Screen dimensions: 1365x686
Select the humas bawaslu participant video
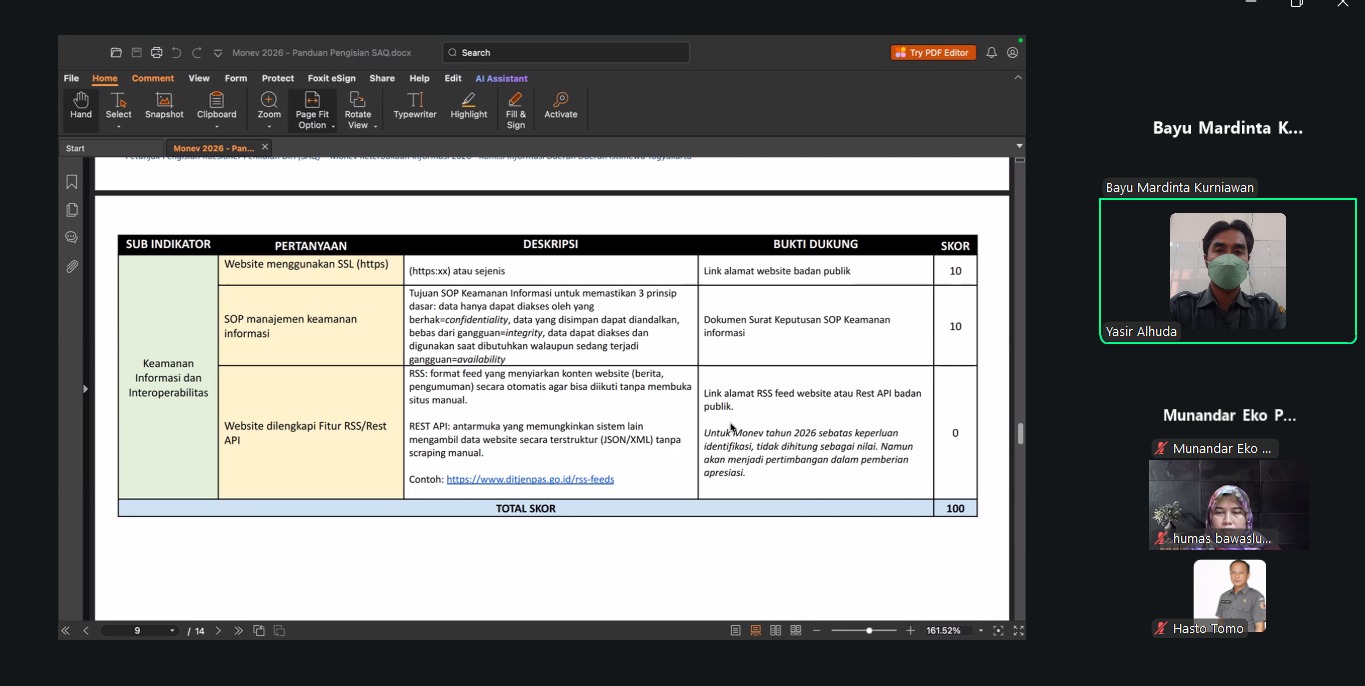1229,504
